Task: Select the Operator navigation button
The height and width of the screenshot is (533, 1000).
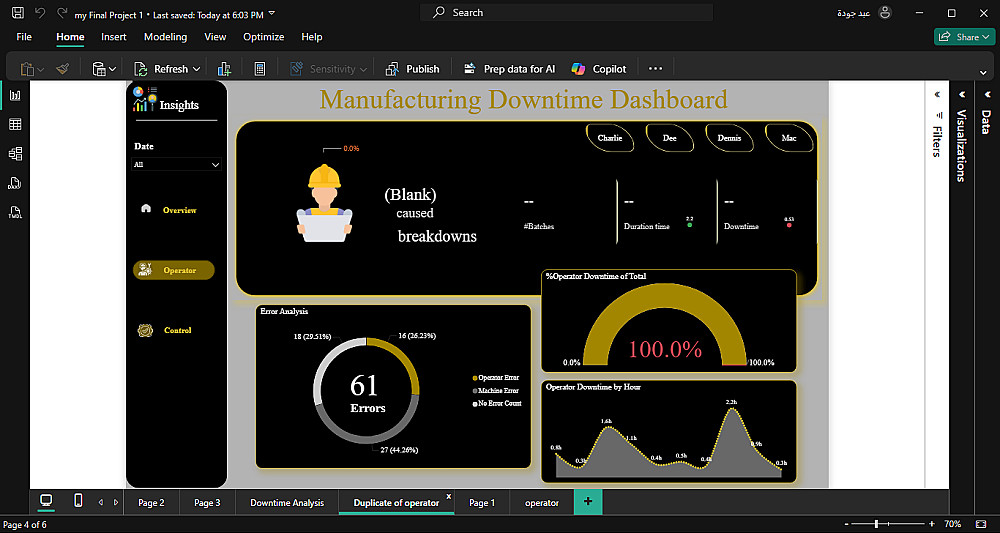Action: (x=173, y=270)
